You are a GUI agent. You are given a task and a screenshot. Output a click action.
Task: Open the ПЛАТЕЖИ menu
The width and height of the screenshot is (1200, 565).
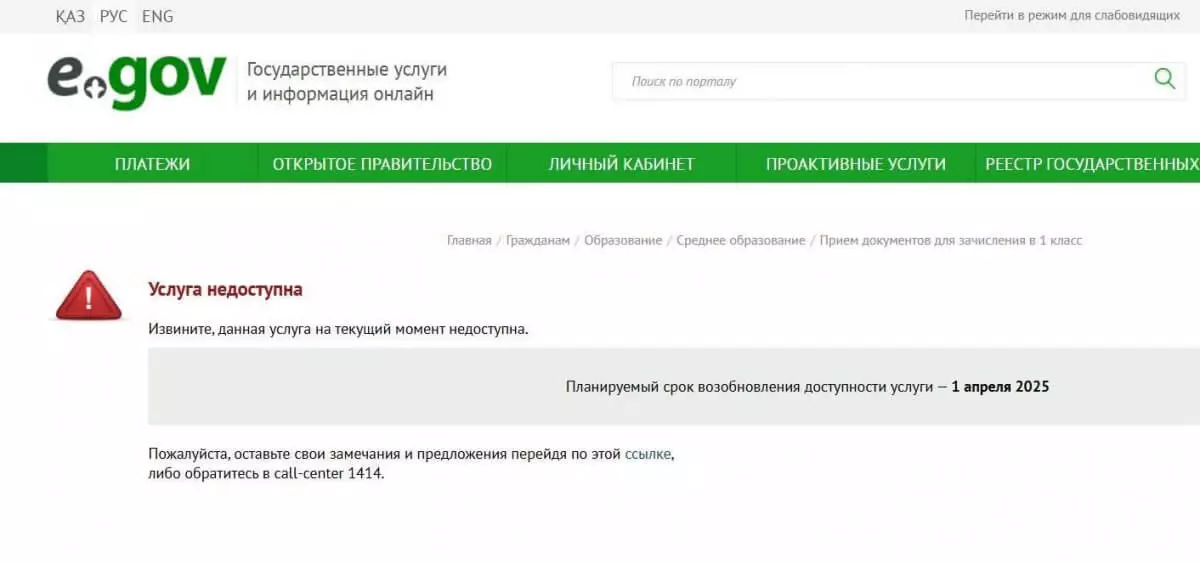pos(152,164)
